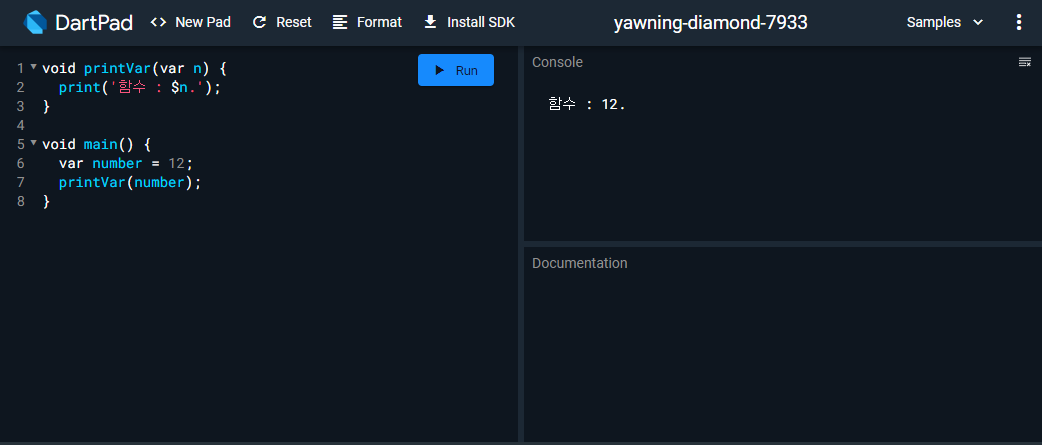Collapse the main function fold arrow
The image size is (1042, 445).
33,143
